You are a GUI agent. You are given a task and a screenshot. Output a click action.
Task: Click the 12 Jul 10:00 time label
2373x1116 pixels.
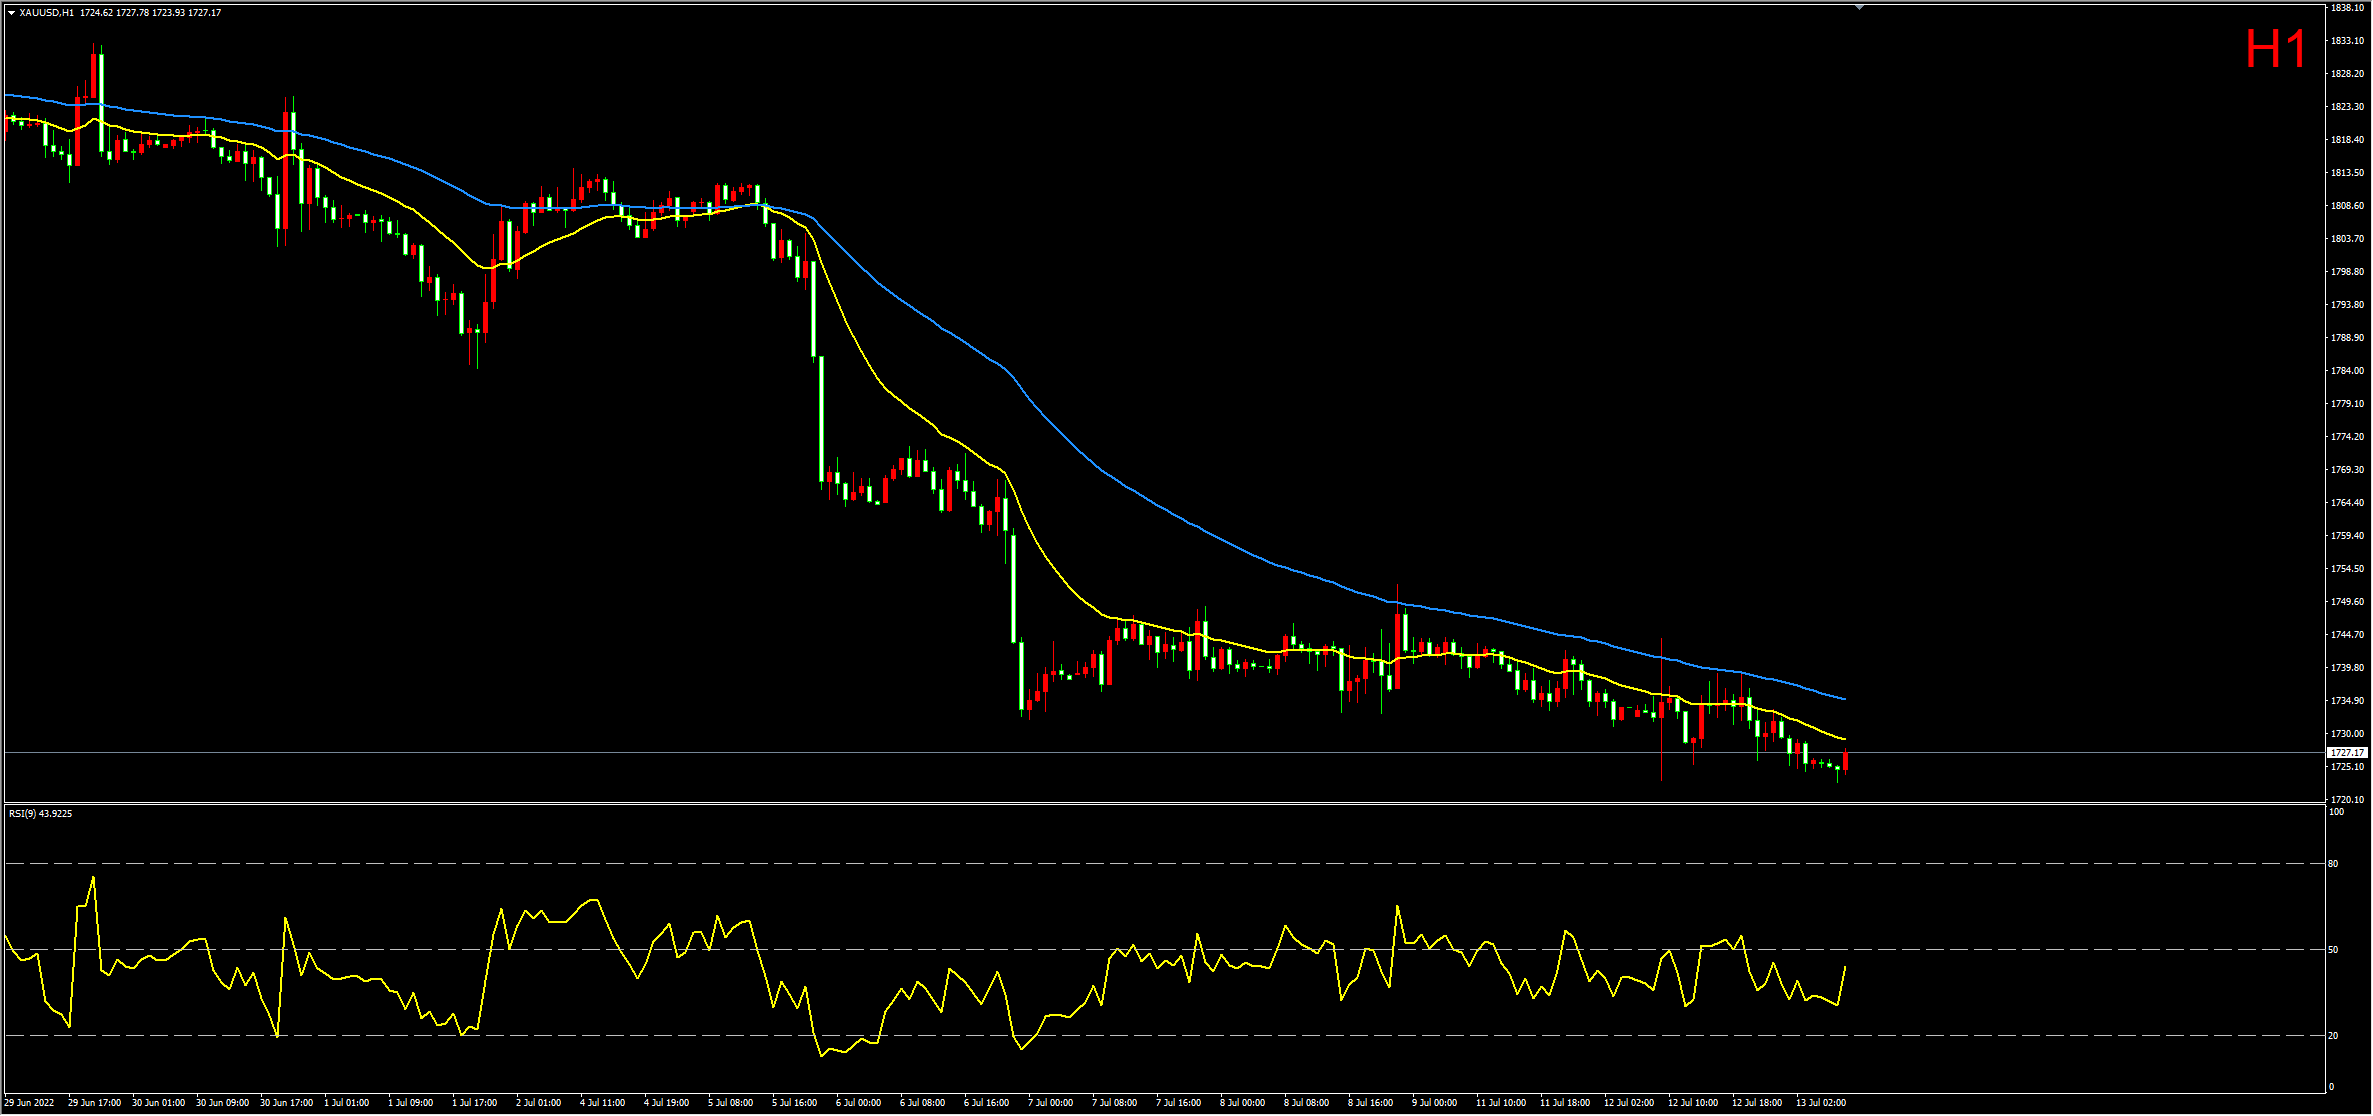click(1693, 1103)
